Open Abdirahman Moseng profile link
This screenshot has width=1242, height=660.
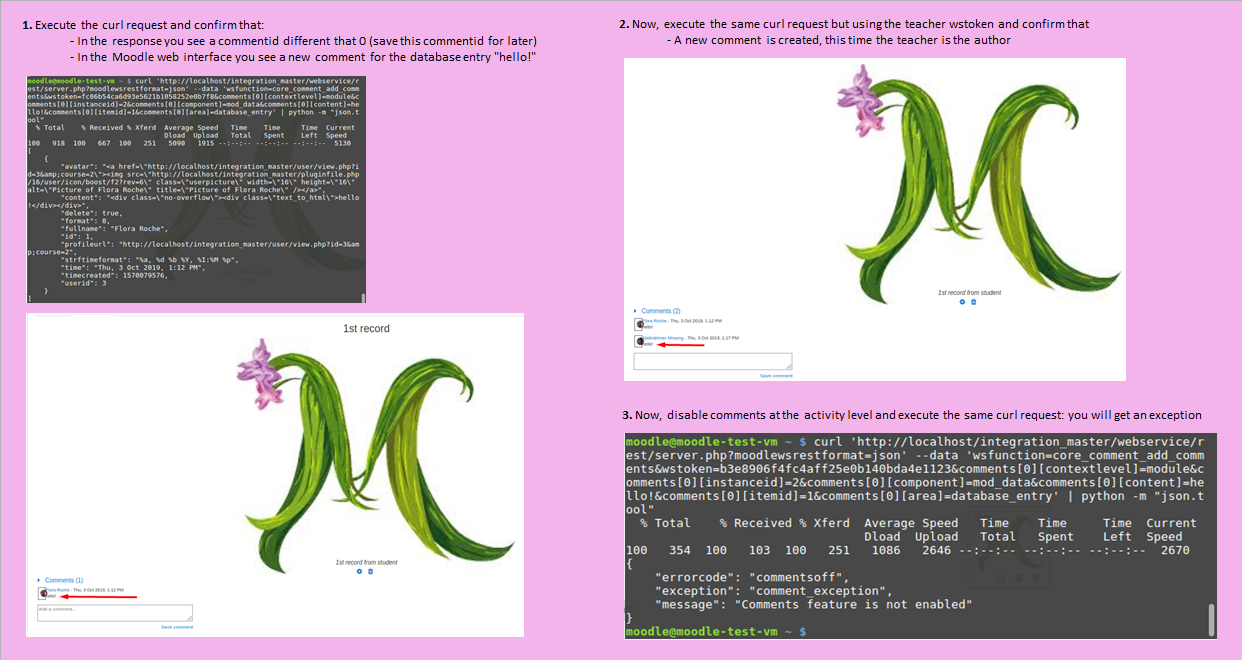663,338
